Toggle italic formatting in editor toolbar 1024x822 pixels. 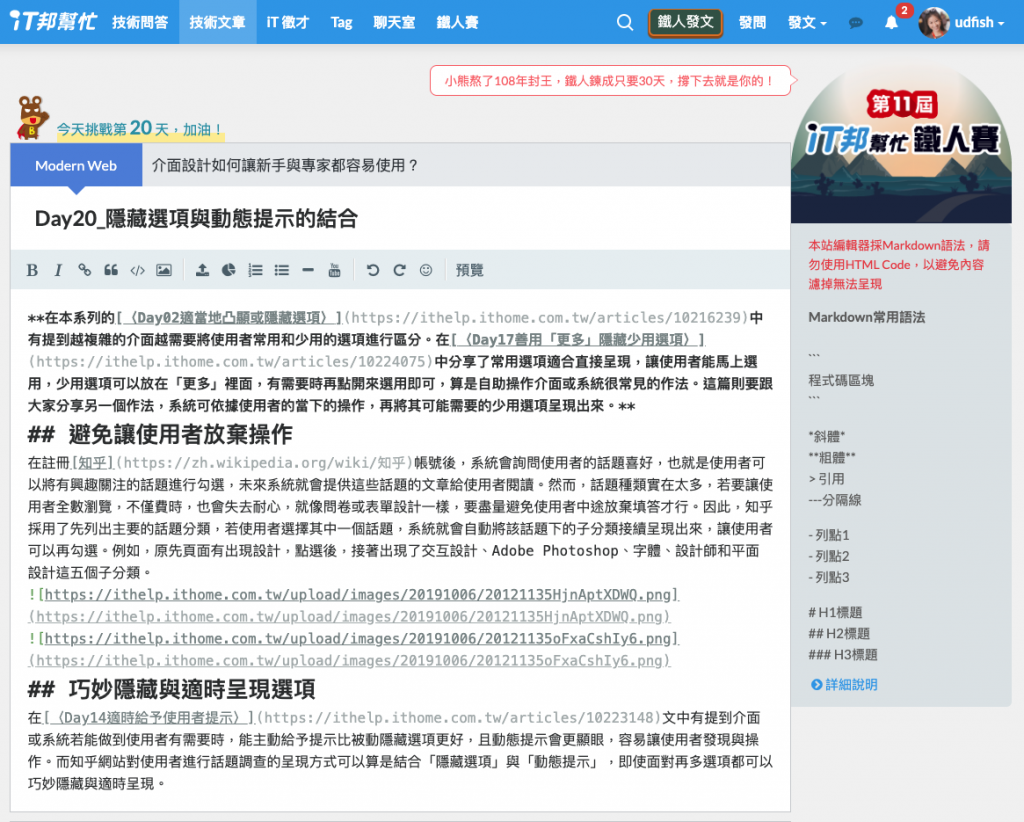[58, 270]
